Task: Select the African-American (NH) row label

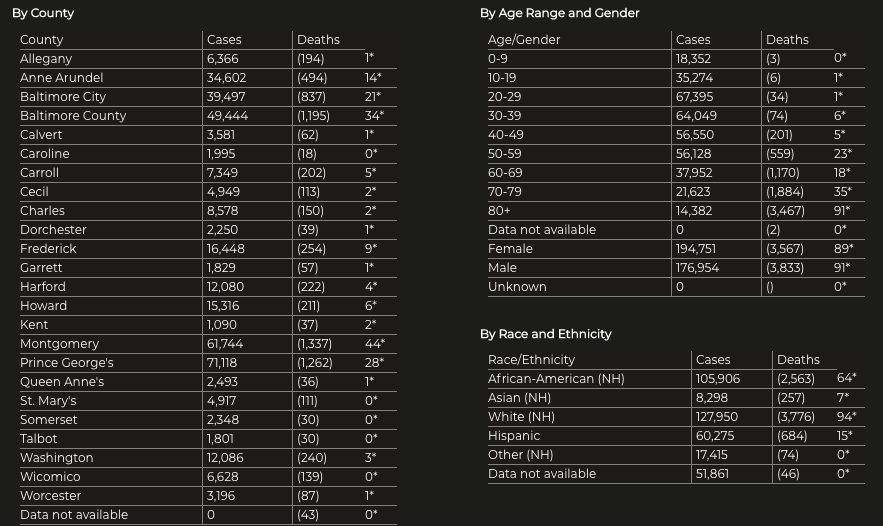Action: (x=555, y=379)
